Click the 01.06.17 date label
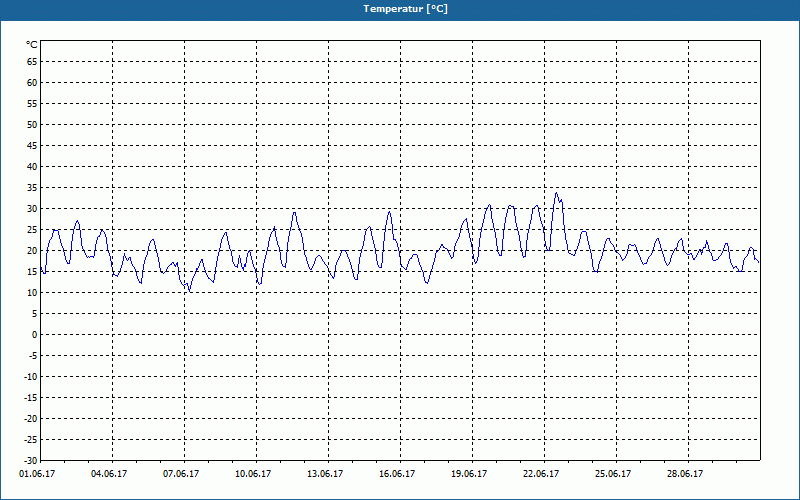The width and height of the screenshot is (800, 500). tap(37, 474)
